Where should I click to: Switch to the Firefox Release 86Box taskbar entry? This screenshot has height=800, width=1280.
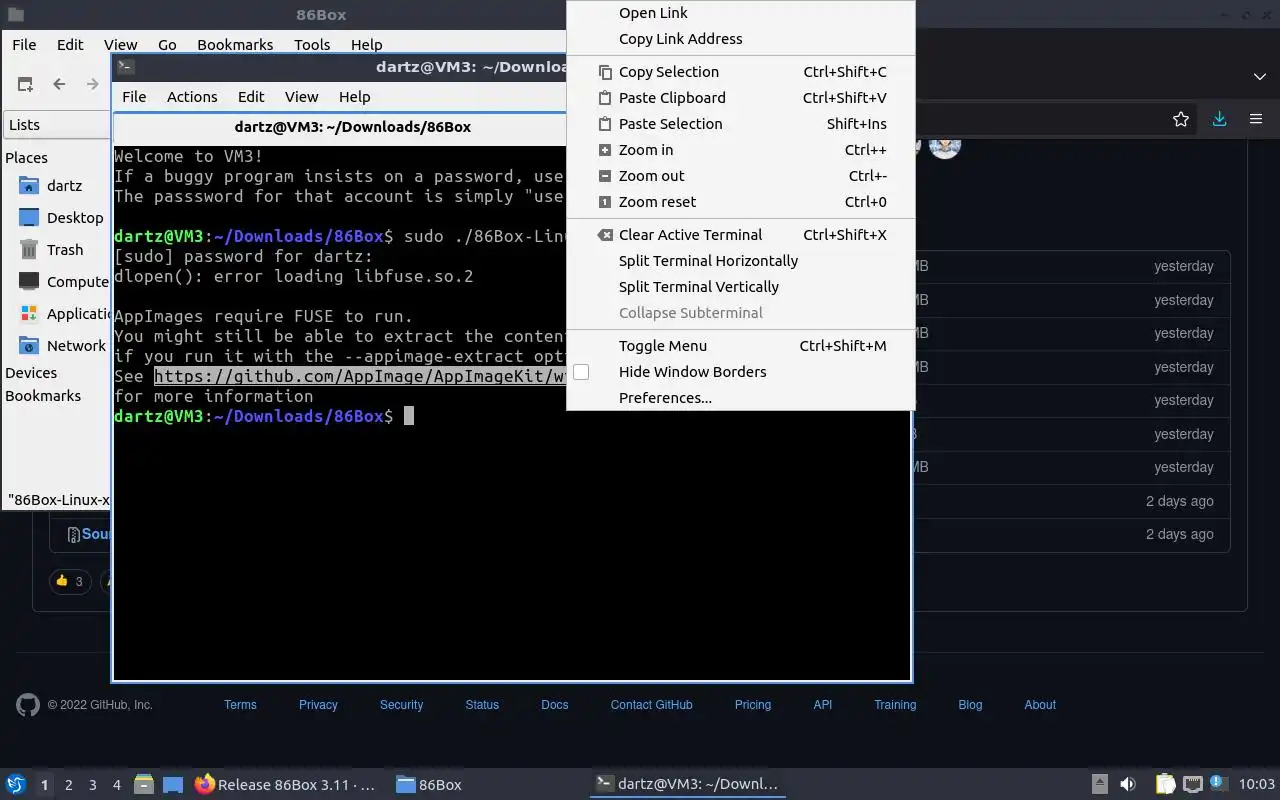coord(286,785)
